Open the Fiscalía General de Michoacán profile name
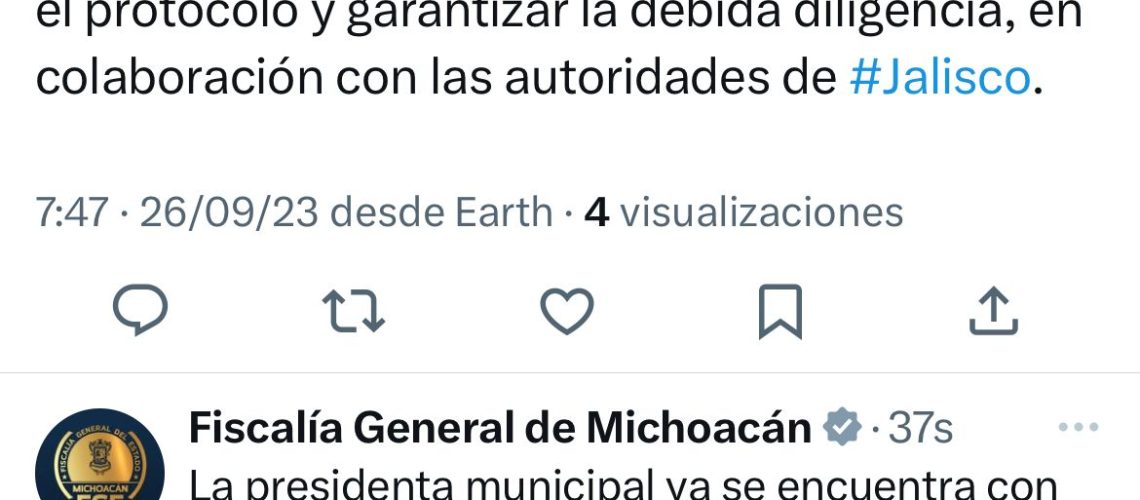Image resolution: width=1140 pixels, height=500 pixels. [500, 428]
